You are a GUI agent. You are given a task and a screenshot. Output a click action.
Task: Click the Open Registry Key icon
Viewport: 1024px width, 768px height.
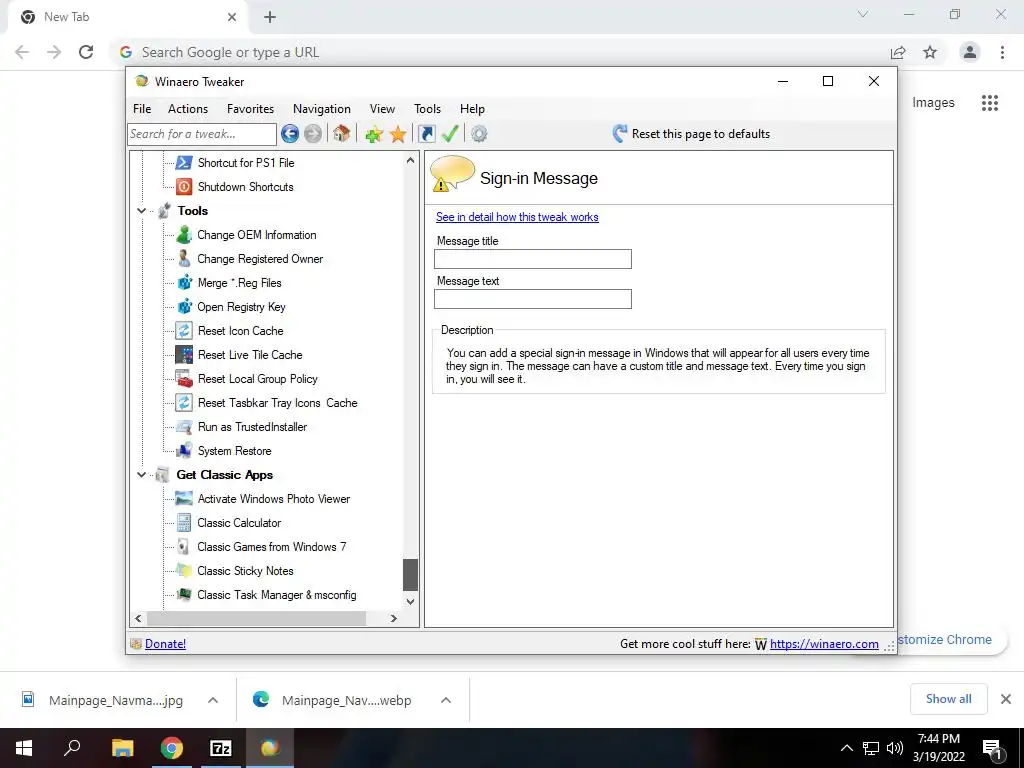[184, 307]
